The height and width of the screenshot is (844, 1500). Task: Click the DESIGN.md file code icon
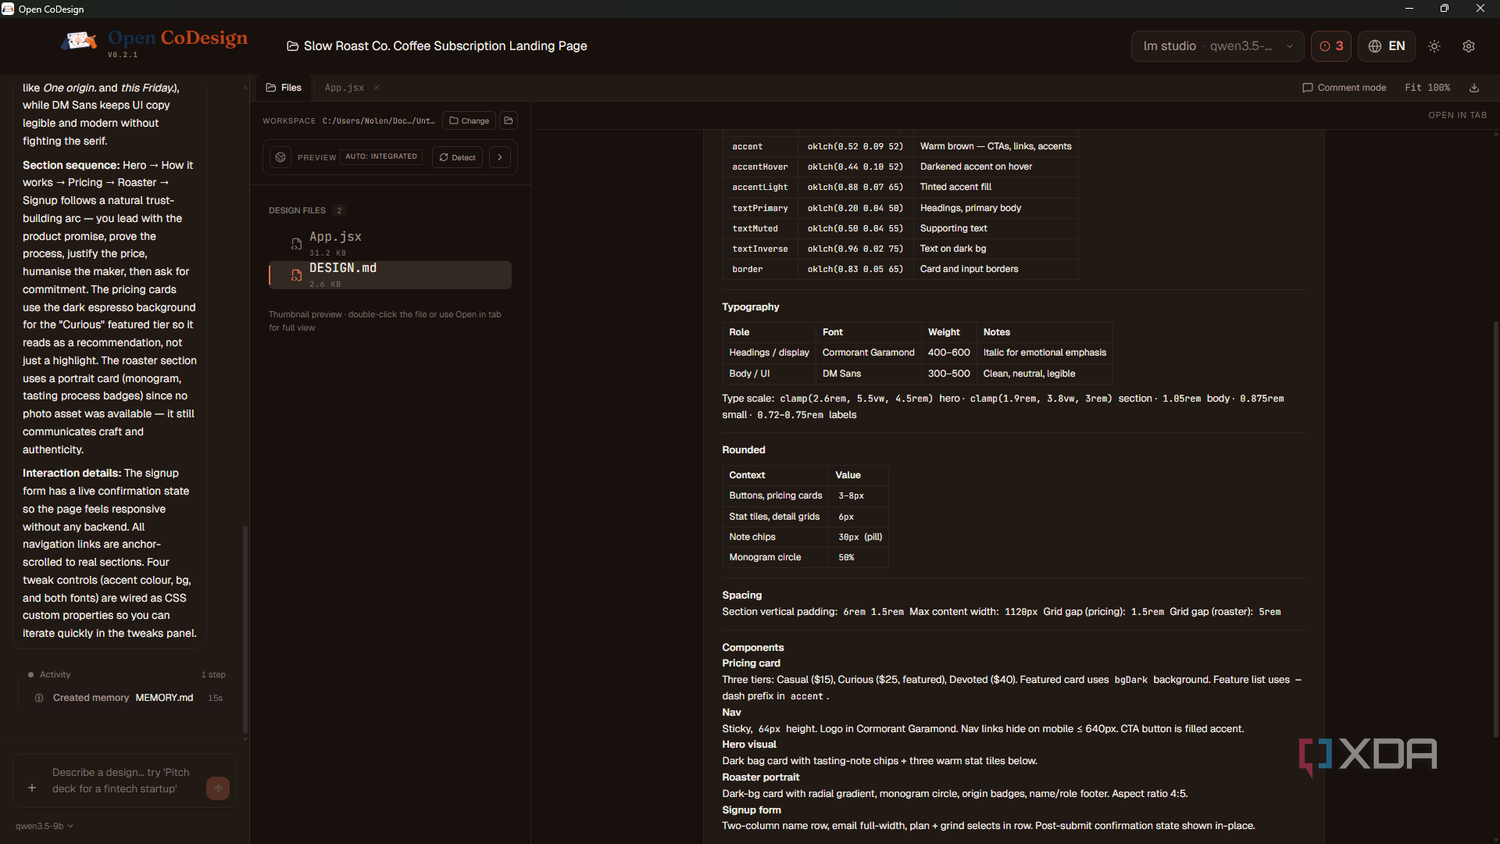tap(296, 275)
